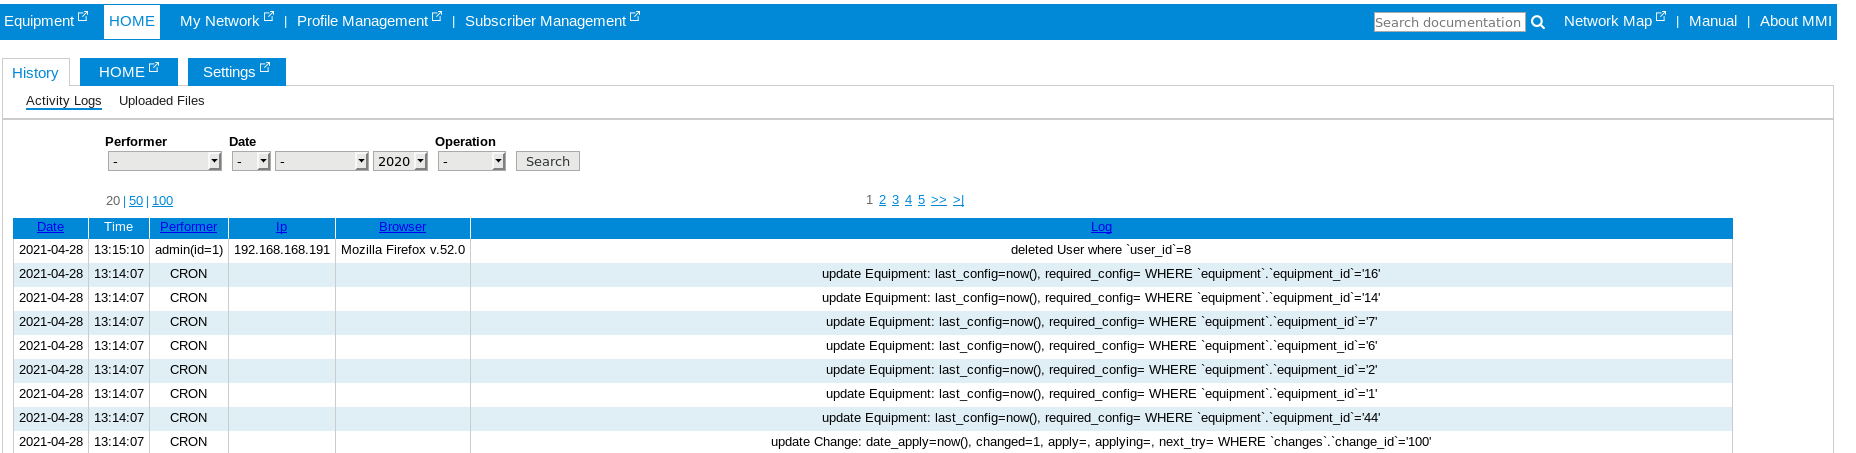This screenshot has height=453, width=1856.
Task: Click log entry deleted User where user_id=8
Action: (x=1101, y=250)
